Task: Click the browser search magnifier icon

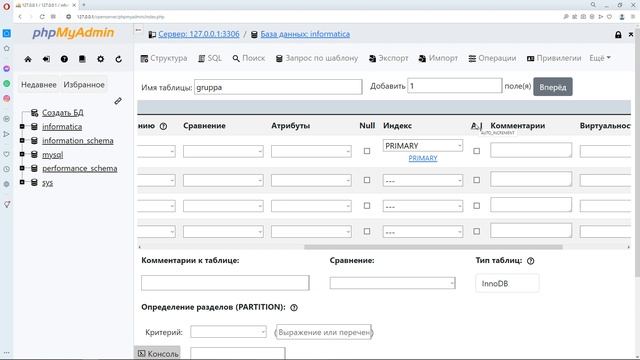Action: (593, 5)
